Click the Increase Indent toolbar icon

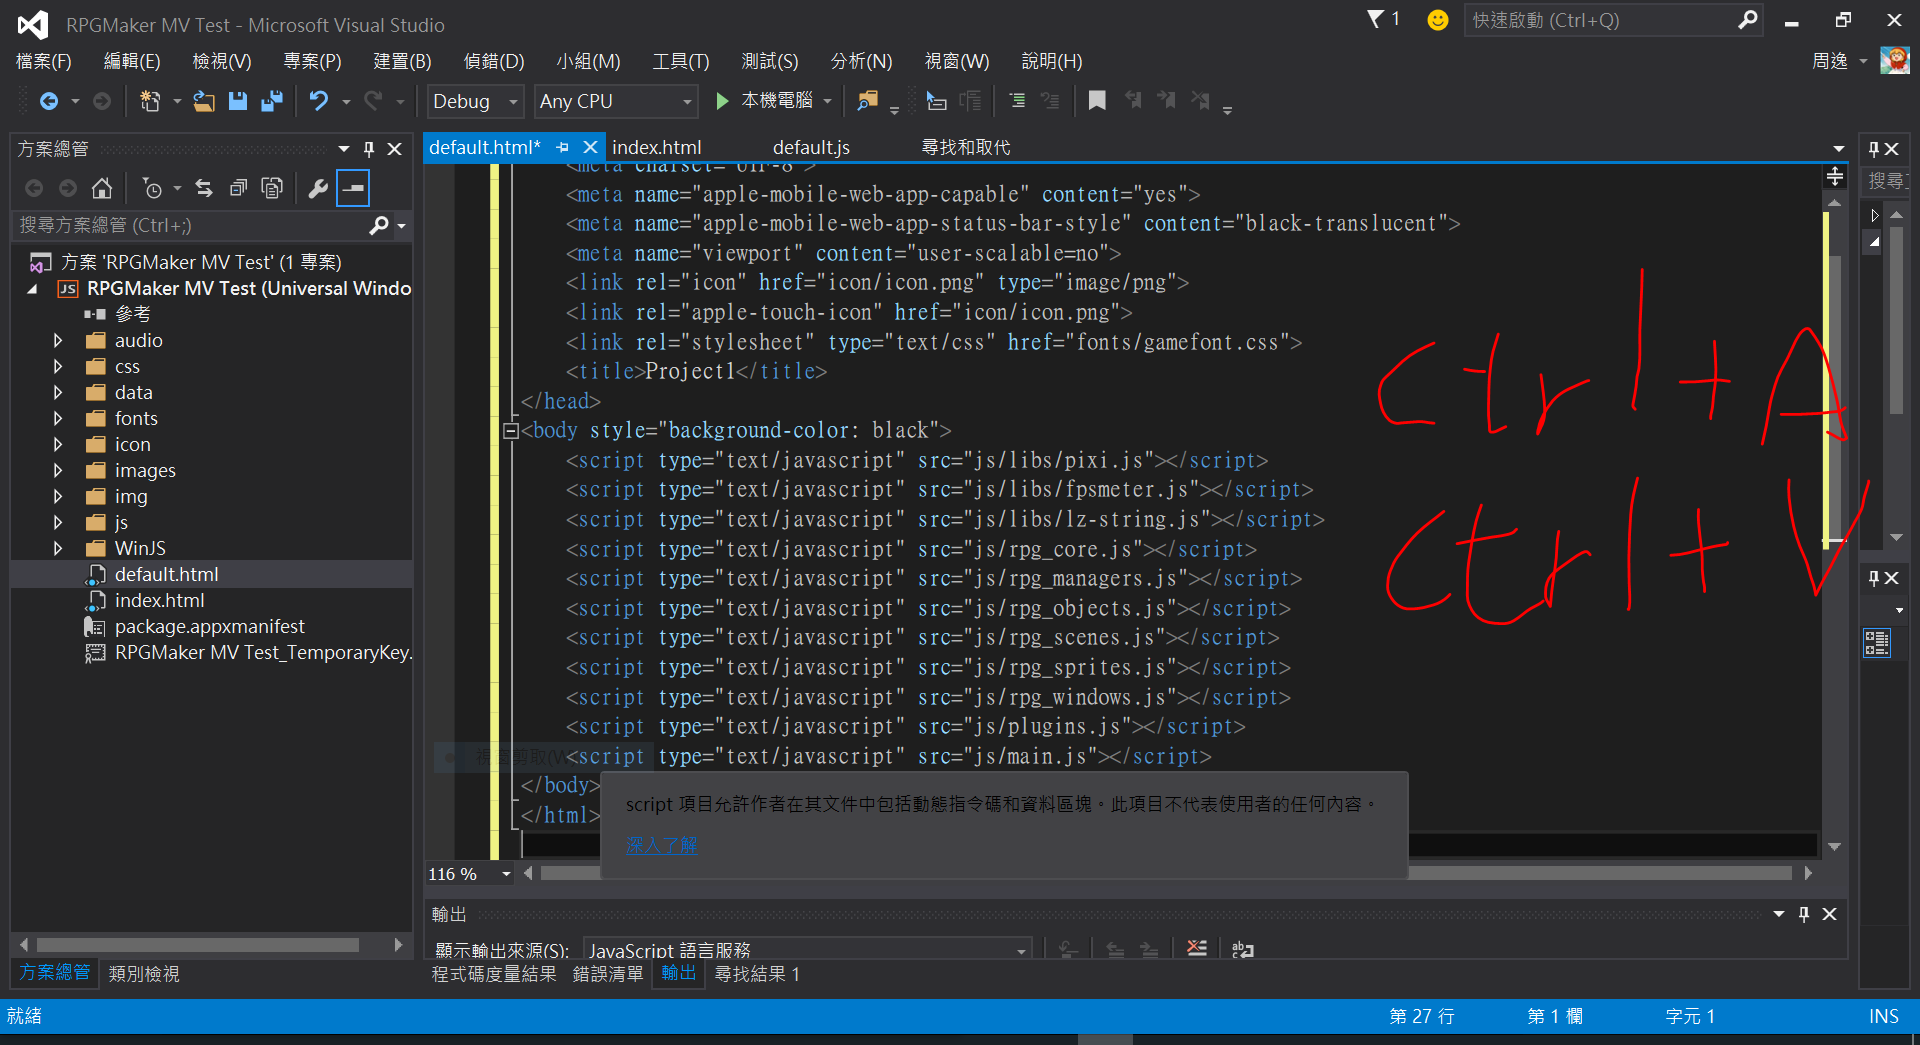pos(1017,101)
